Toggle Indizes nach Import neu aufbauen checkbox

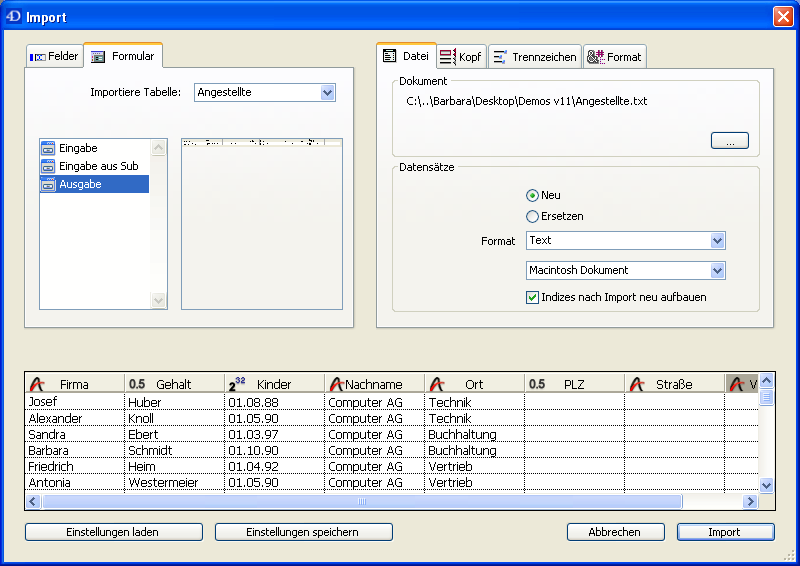pyautogui.click(x=532, y=297)
